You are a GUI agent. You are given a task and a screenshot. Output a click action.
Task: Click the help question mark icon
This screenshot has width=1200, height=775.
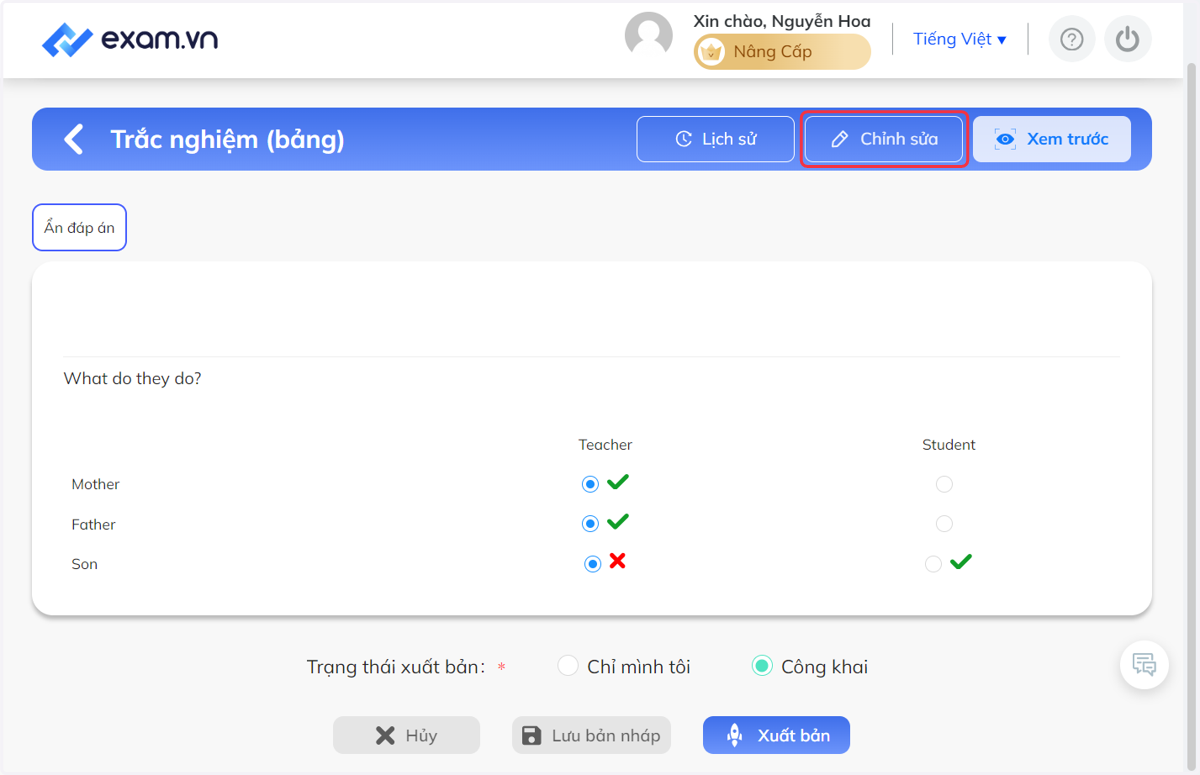tap(1072, 39)
